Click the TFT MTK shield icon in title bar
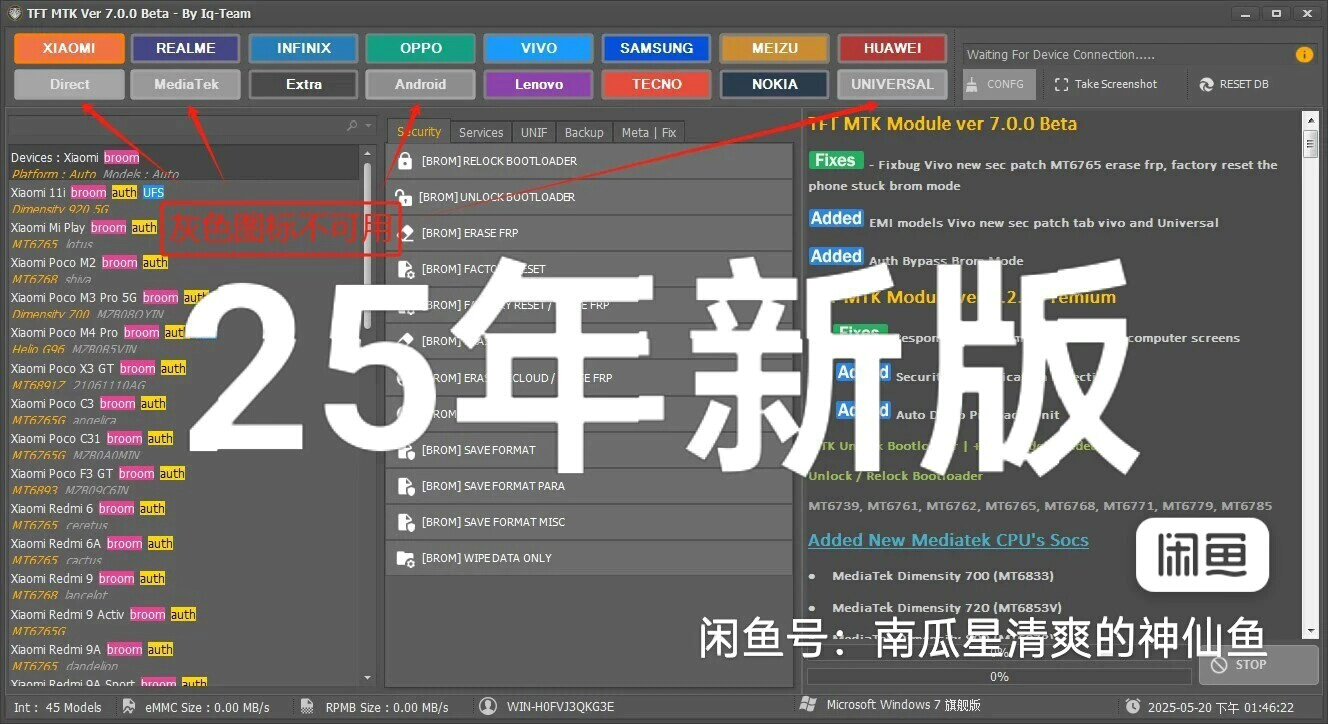Screen dimensions: 1328x724 (x=14, y=13)
